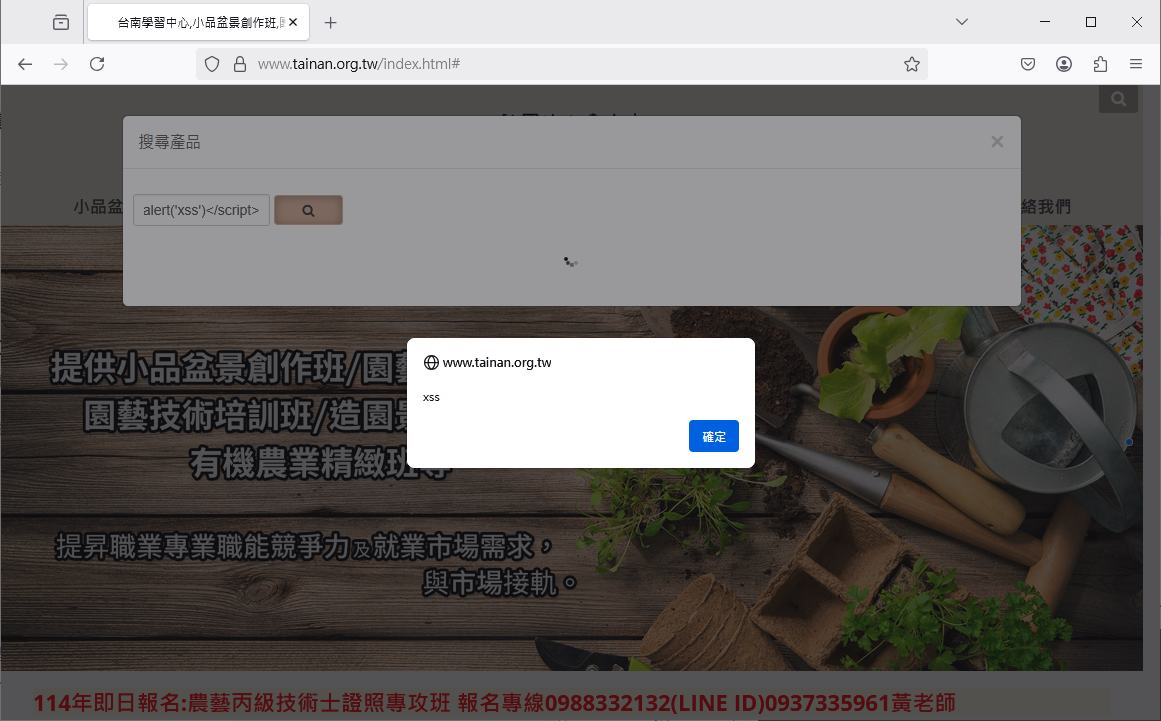Click www.tainan.org.tw text in alert dialog

point(497,363)
